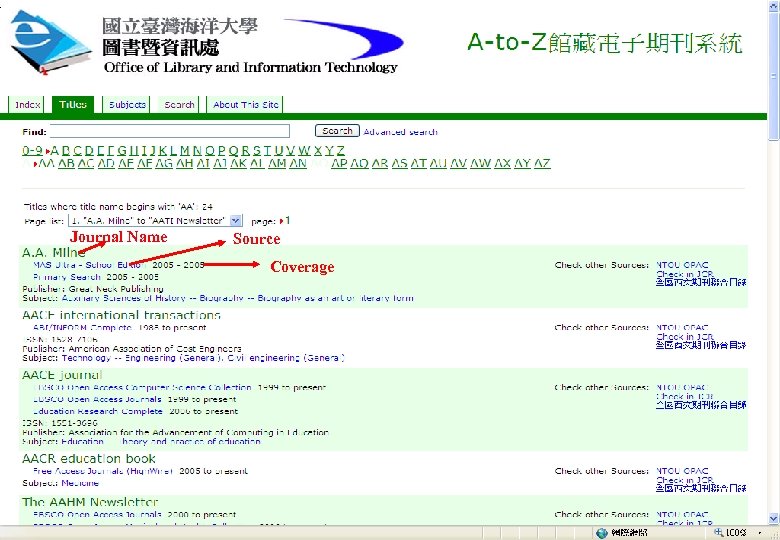780x540 pixels.
Task: Click into the Find text field
Action: point(170,131)
